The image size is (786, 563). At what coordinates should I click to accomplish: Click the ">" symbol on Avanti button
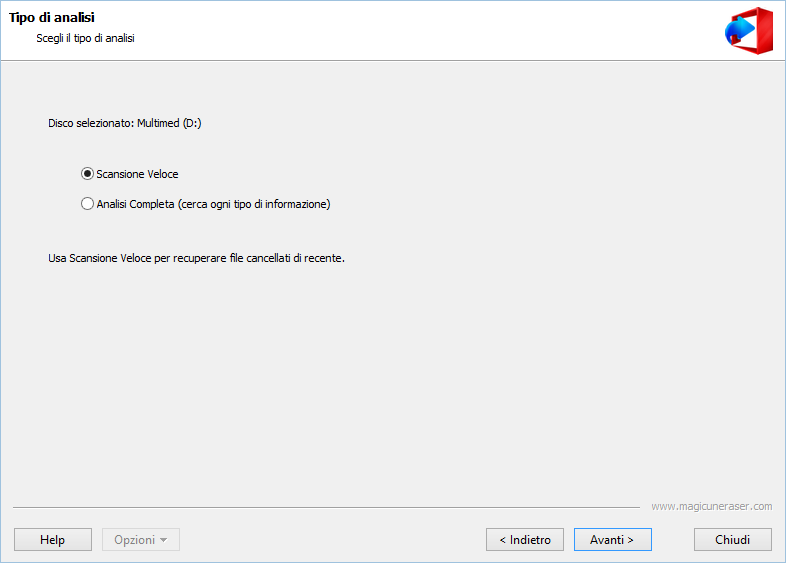[x=631, y=540]
